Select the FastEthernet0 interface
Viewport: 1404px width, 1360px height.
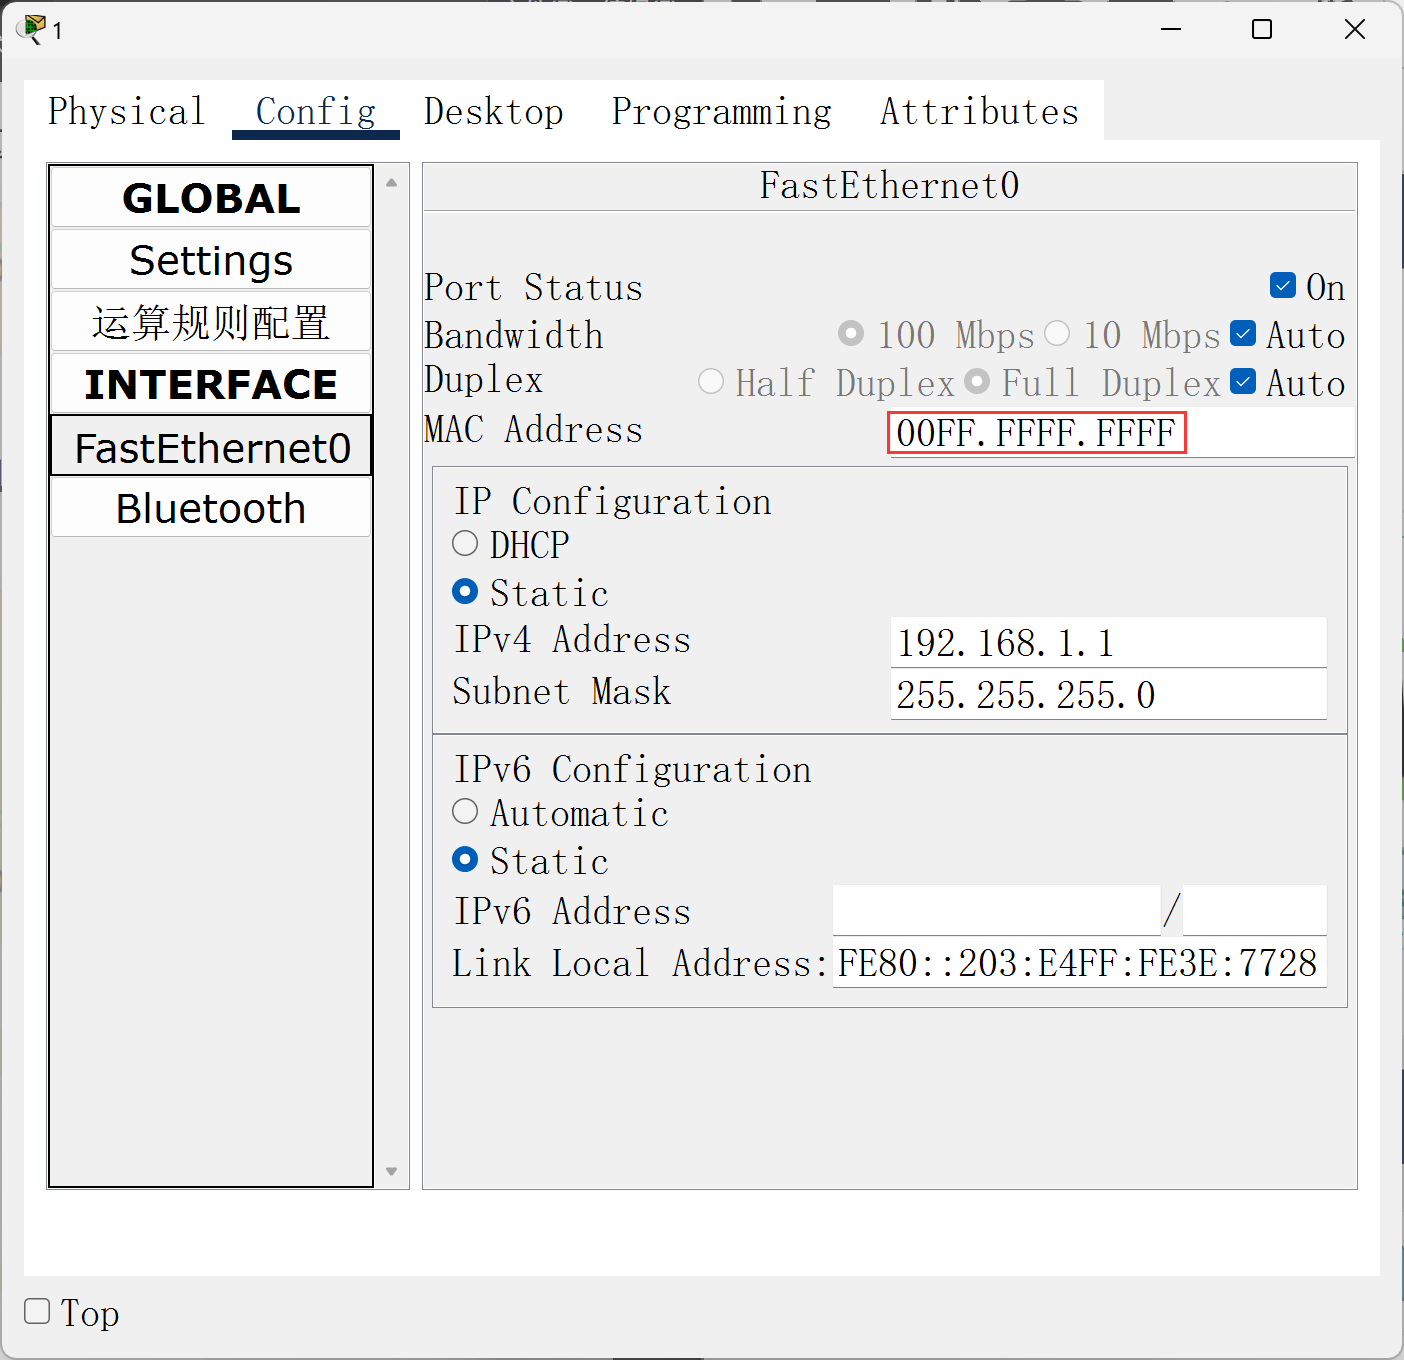(x=211, y=447)
